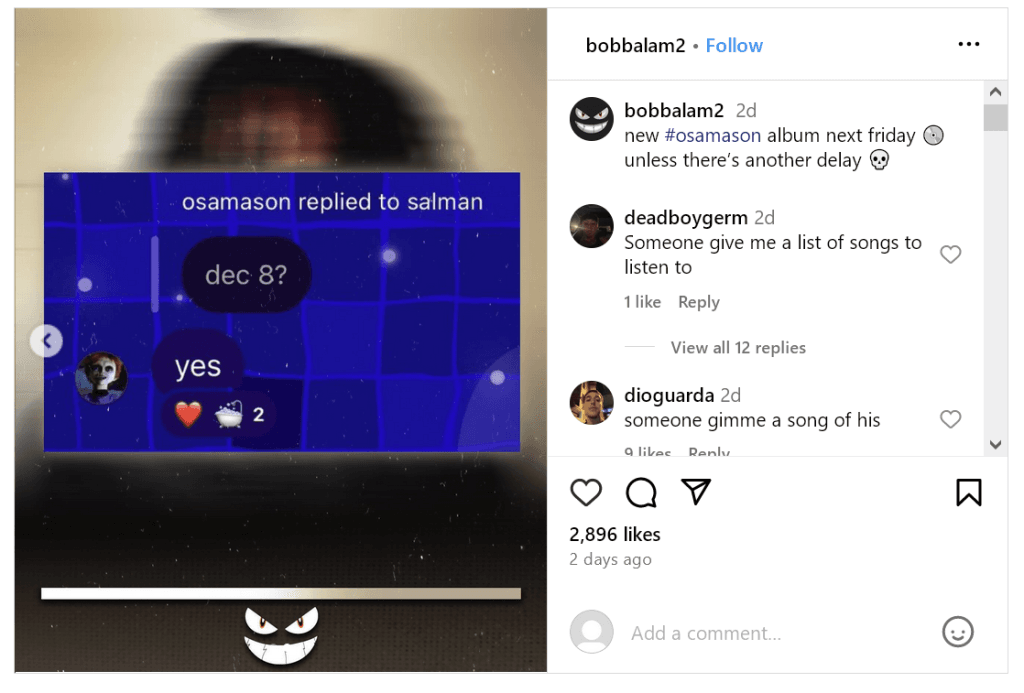Share the post with the paper plane icon
This screenshot has height=693, width=1024.
point(696,492)
